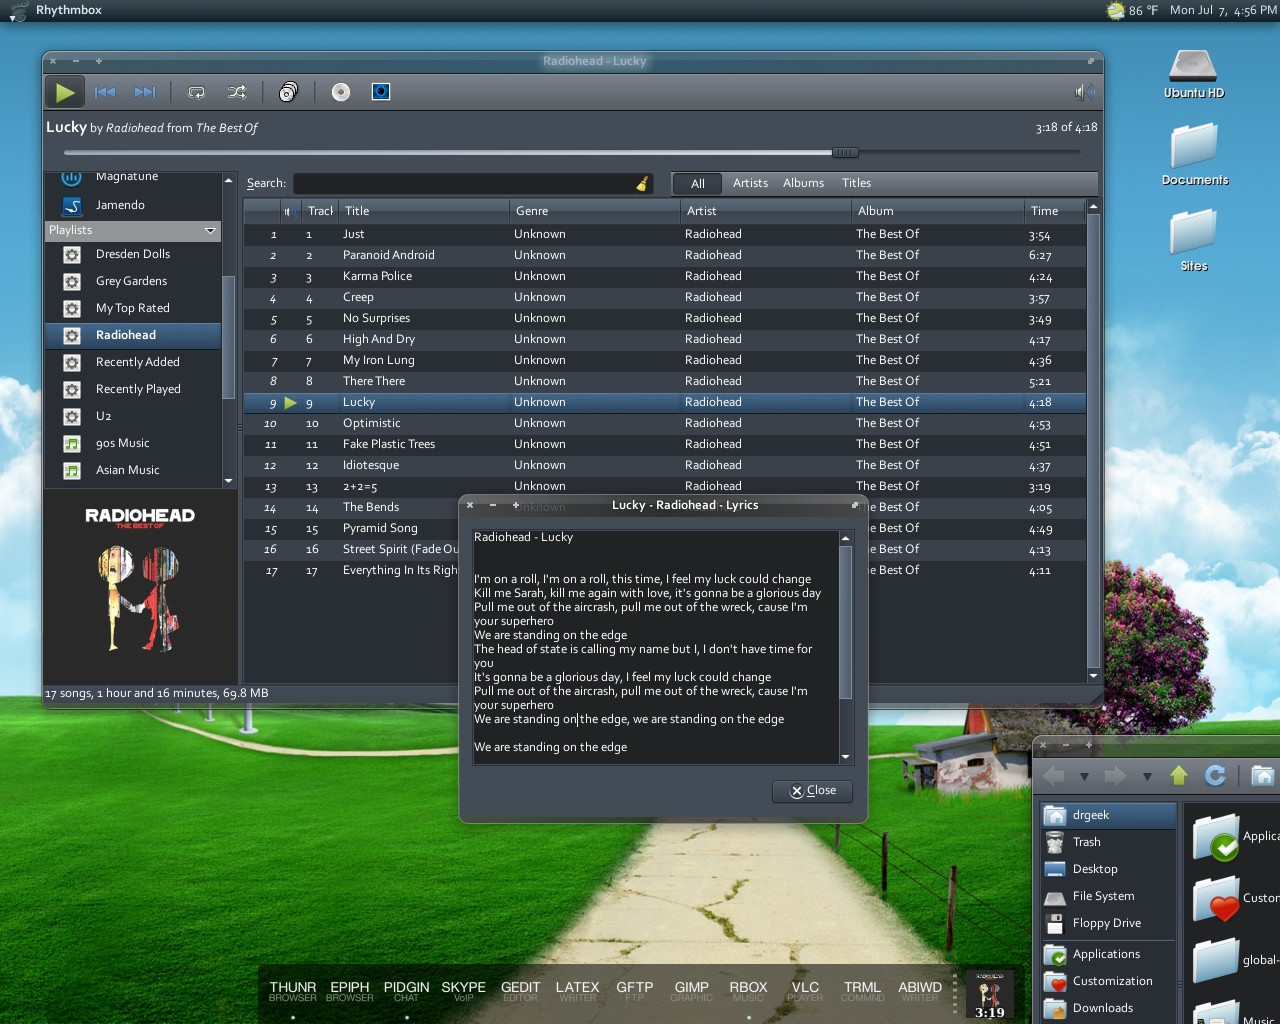Select the track "Karma Police"

(x=664, y=276)
